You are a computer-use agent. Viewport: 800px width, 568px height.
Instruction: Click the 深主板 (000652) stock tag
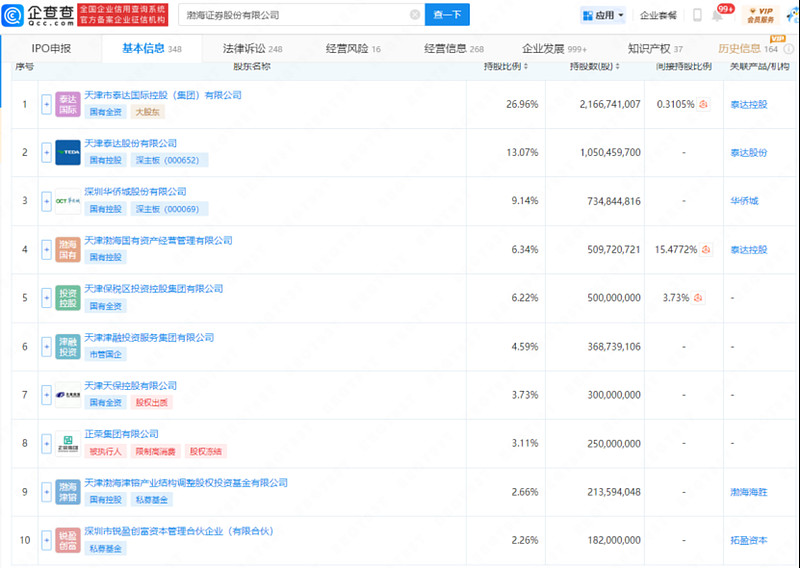click(x=169, y=160)
